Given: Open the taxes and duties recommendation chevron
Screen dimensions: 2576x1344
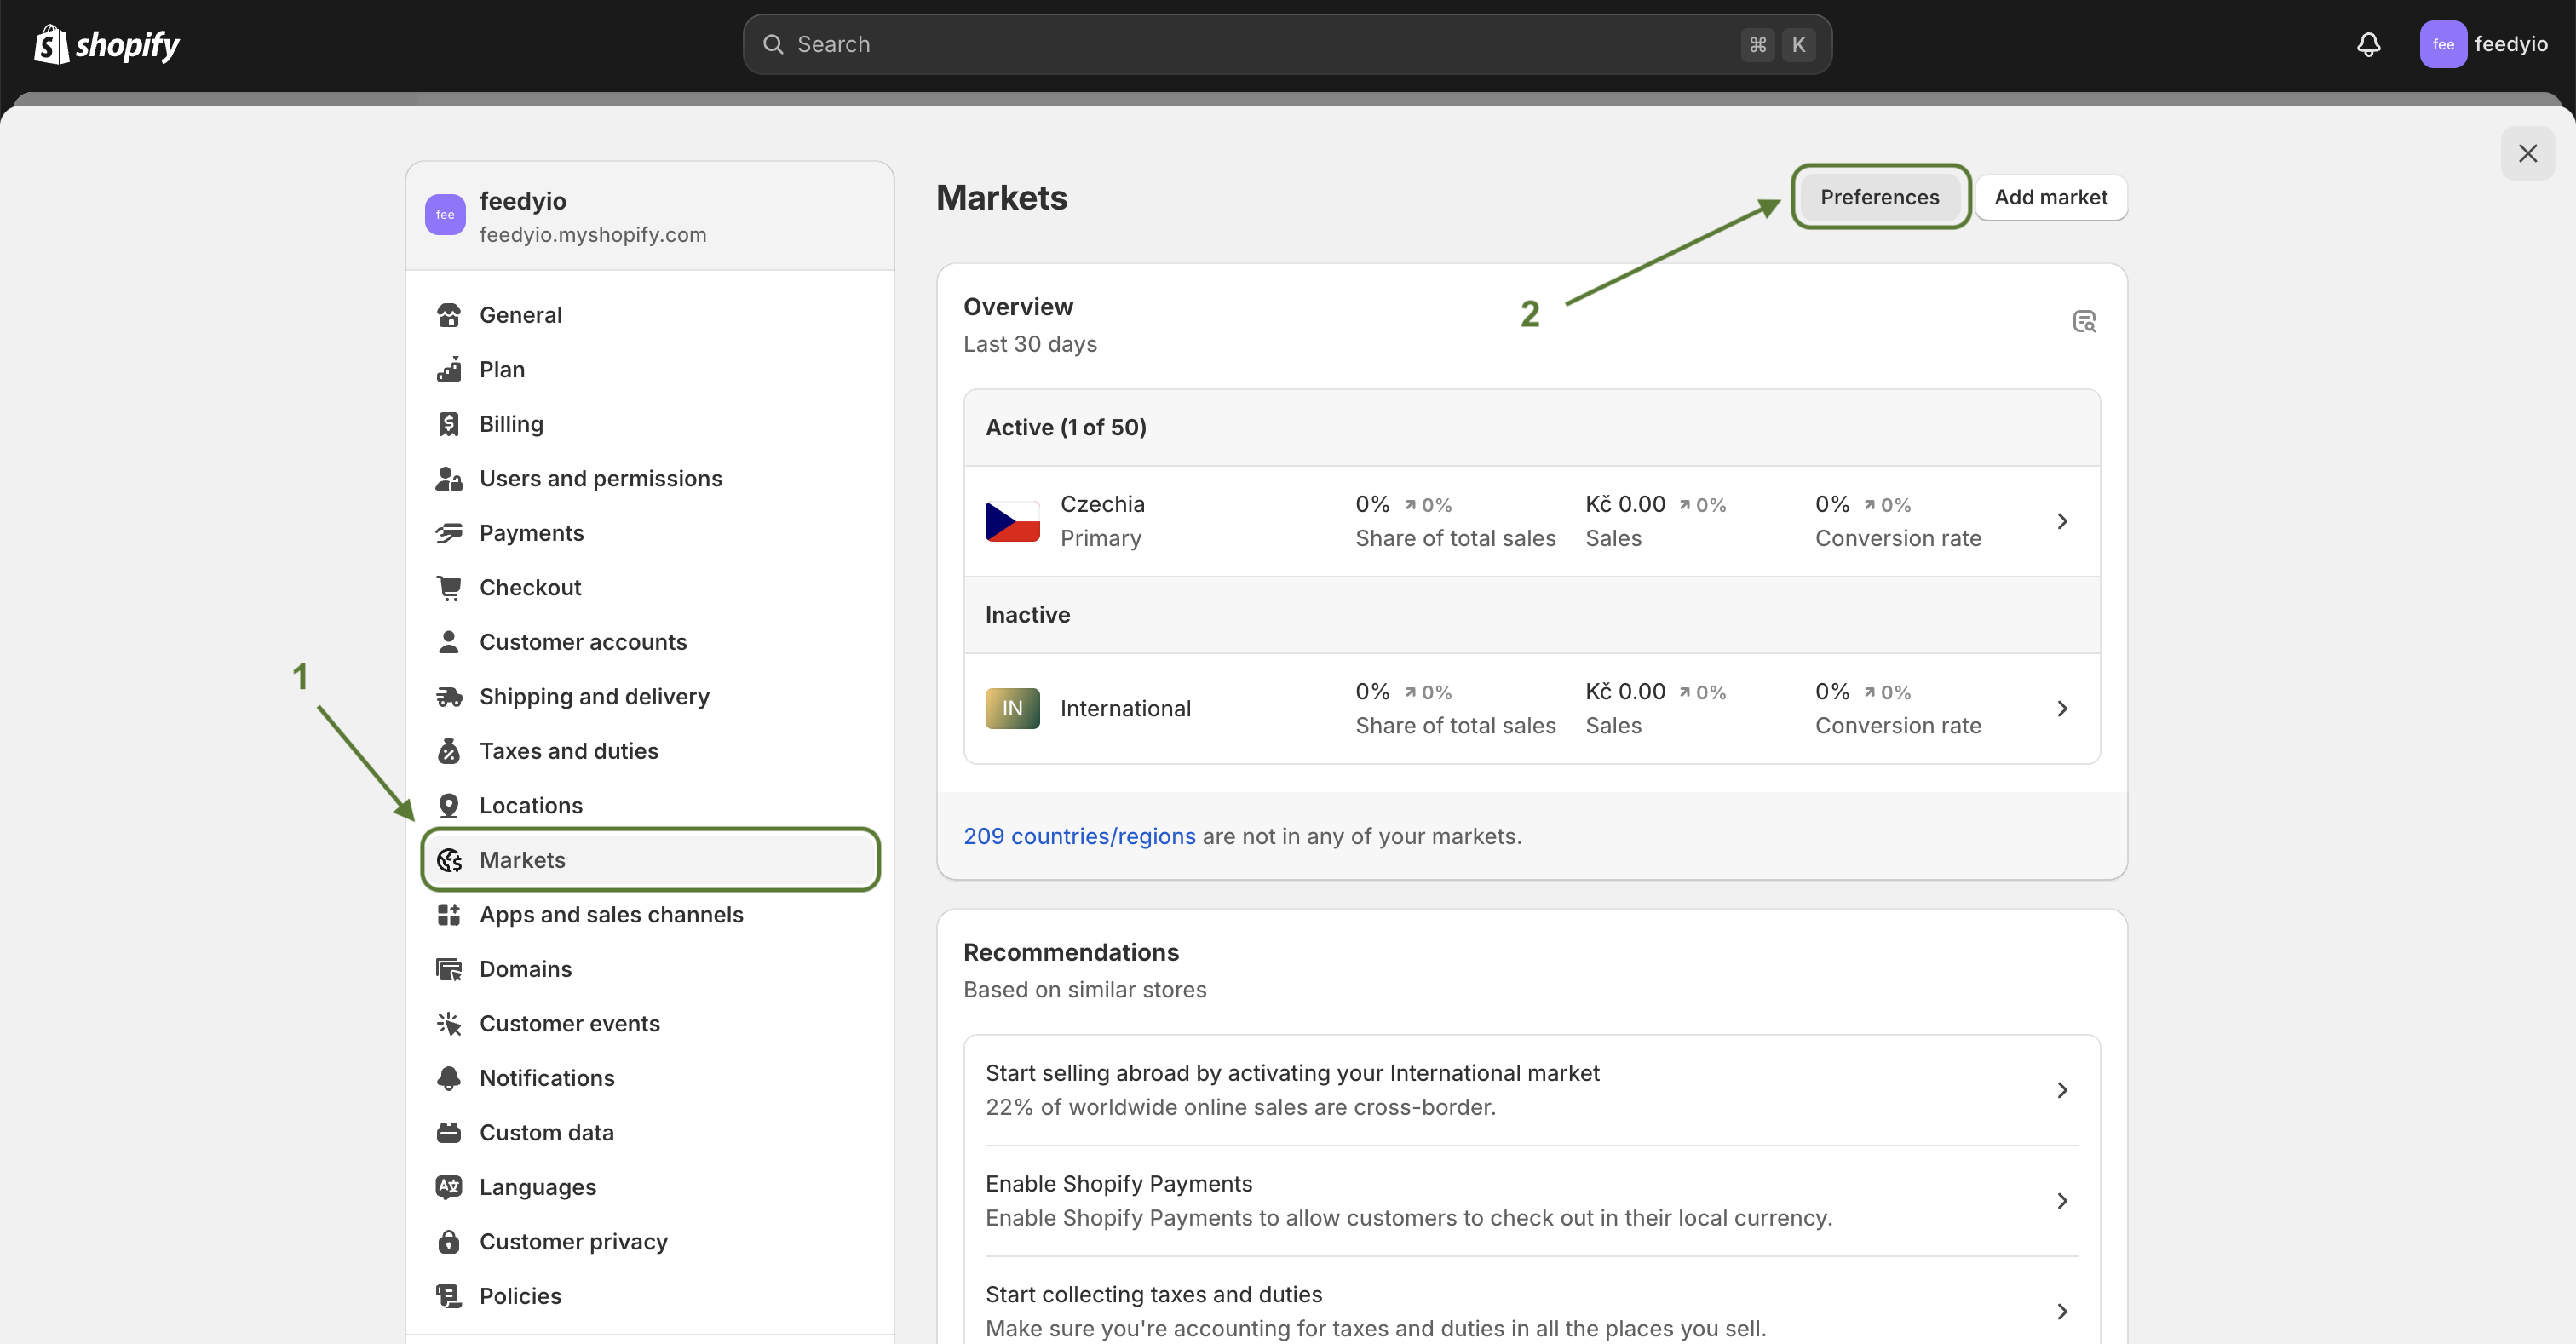Looking at the screenshot, I should (x=2062, y=1311).
